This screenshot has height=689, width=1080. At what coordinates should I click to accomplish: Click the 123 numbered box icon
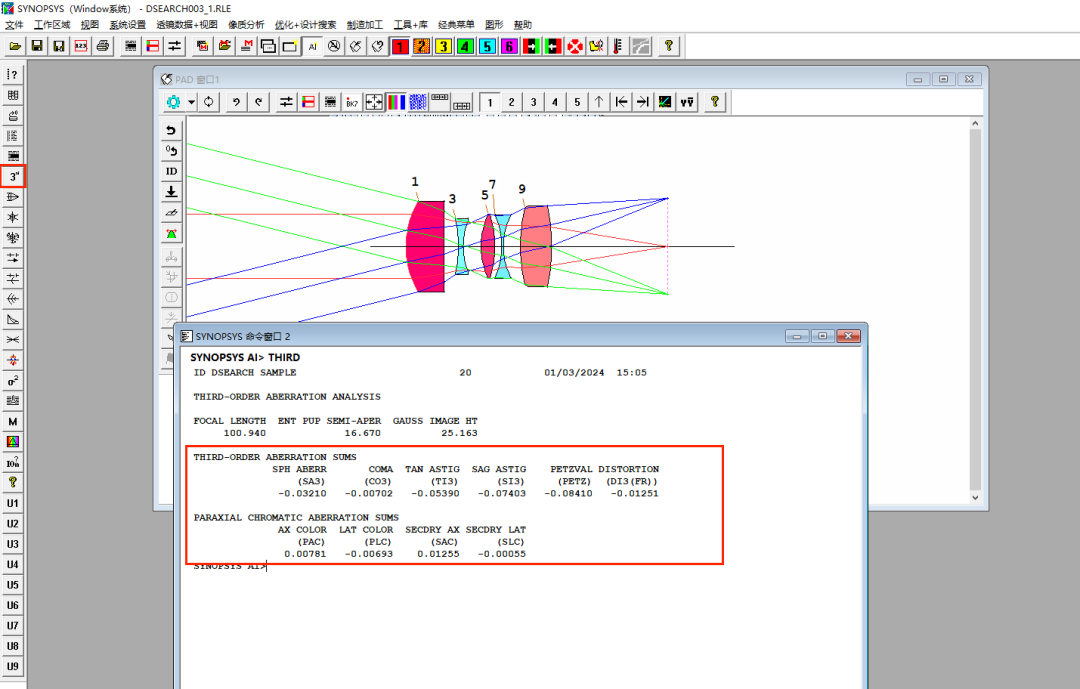(81, 46)
